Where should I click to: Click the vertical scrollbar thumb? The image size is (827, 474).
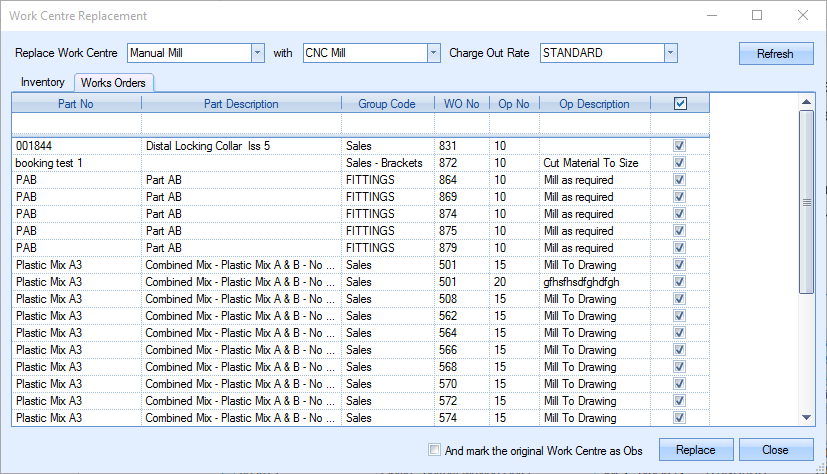(806, 201)
